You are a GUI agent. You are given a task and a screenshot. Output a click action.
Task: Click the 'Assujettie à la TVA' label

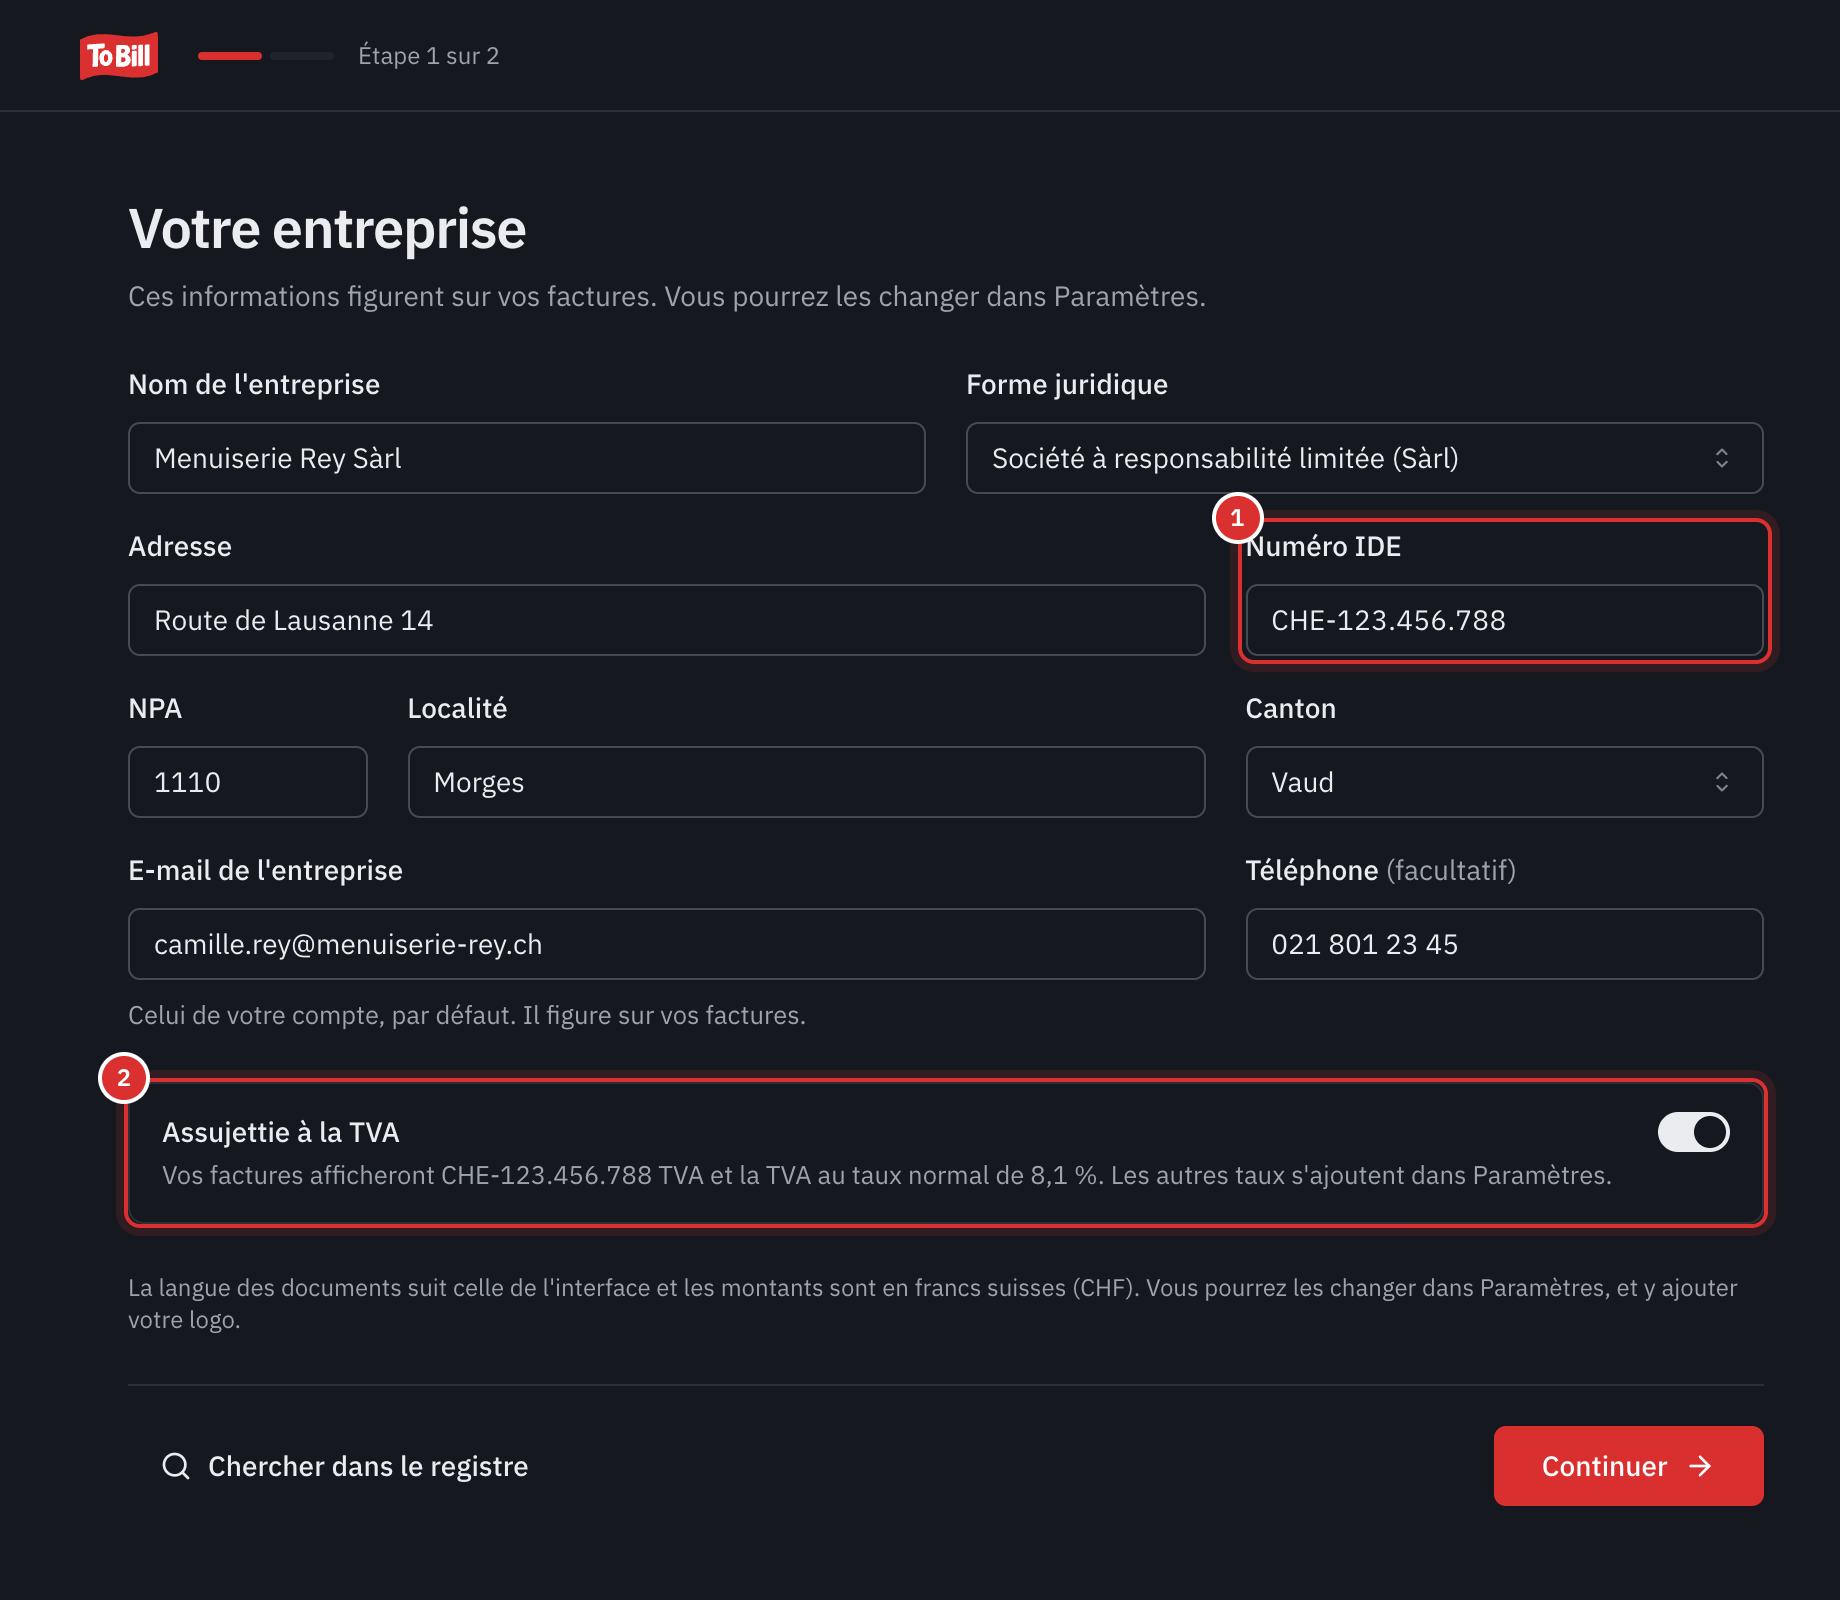coord(281,1132)
